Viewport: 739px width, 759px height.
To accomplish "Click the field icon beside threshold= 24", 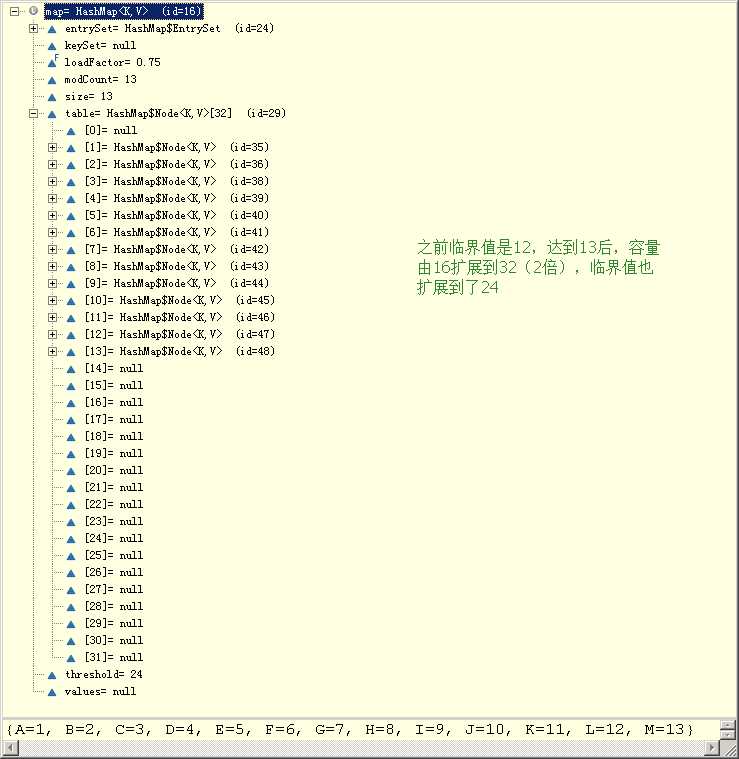I will [x=52, y=675].
